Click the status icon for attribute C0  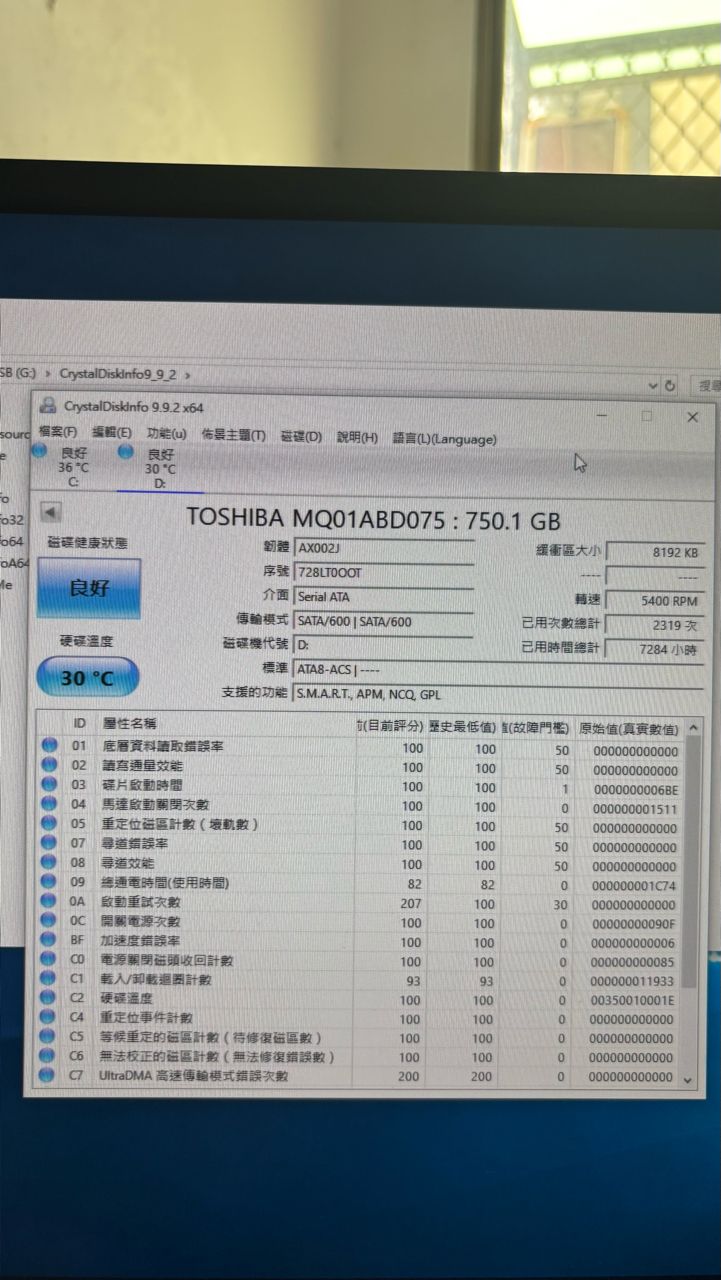pos(49,960)
